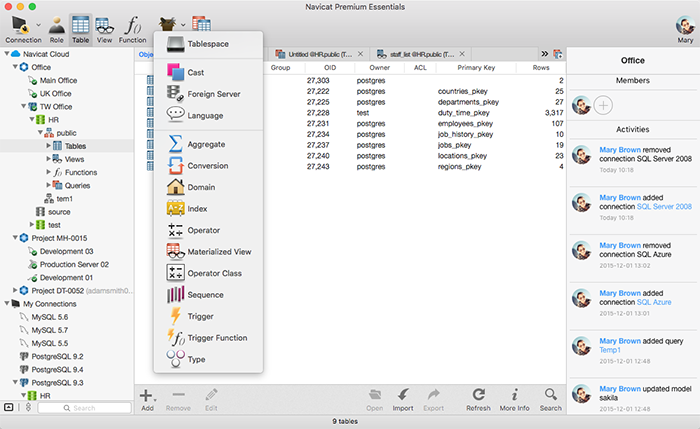This screenshot has height=429, width=700.
Task: Click the More Info button
Action: [x=514, y=400]
